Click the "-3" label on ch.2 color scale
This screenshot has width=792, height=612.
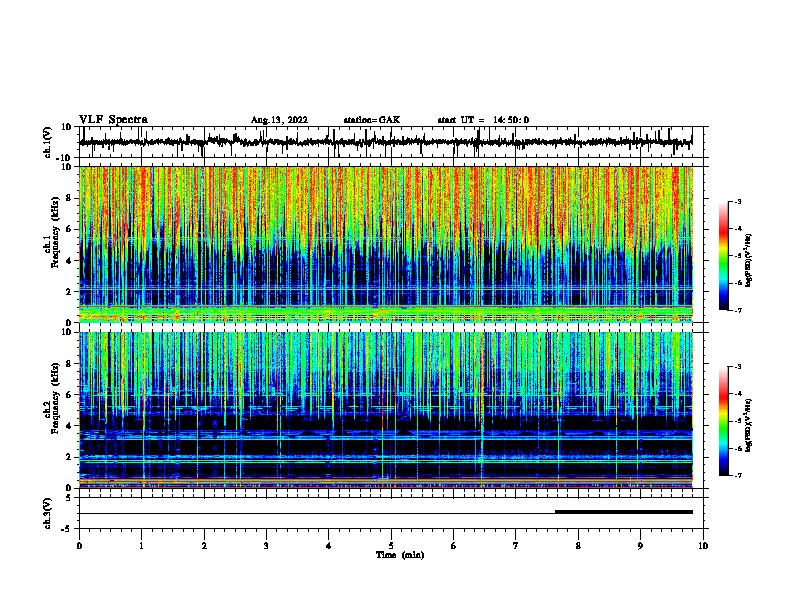(x=738, y=367)
